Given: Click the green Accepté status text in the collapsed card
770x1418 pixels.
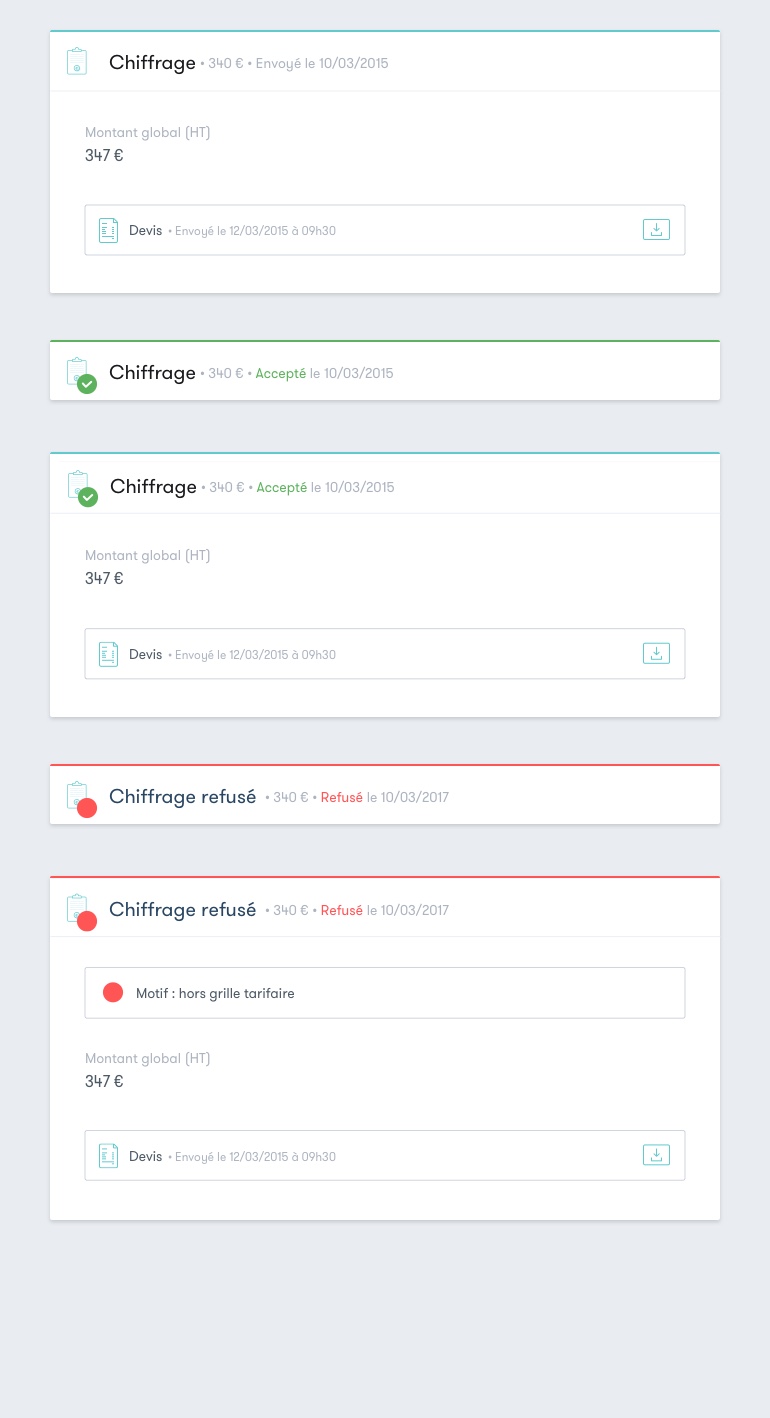Looking at the screenshot, I should click(x=281, y=373).
